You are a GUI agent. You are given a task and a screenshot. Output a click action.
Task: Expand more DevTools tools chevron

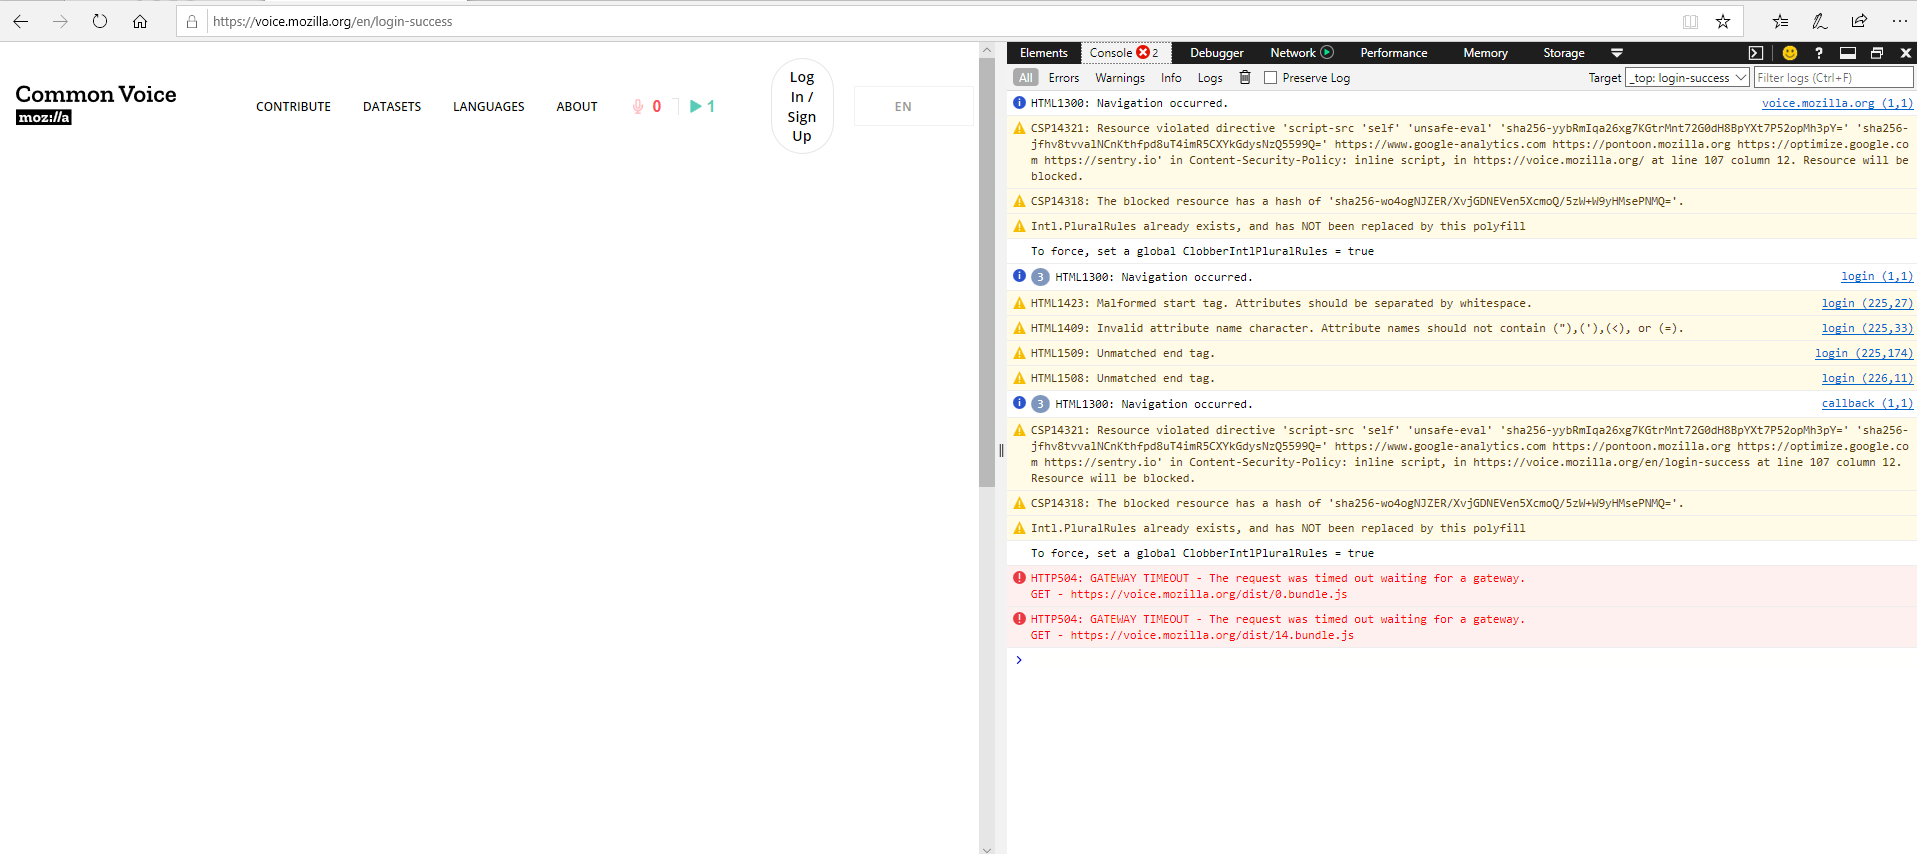point(1617,53)
